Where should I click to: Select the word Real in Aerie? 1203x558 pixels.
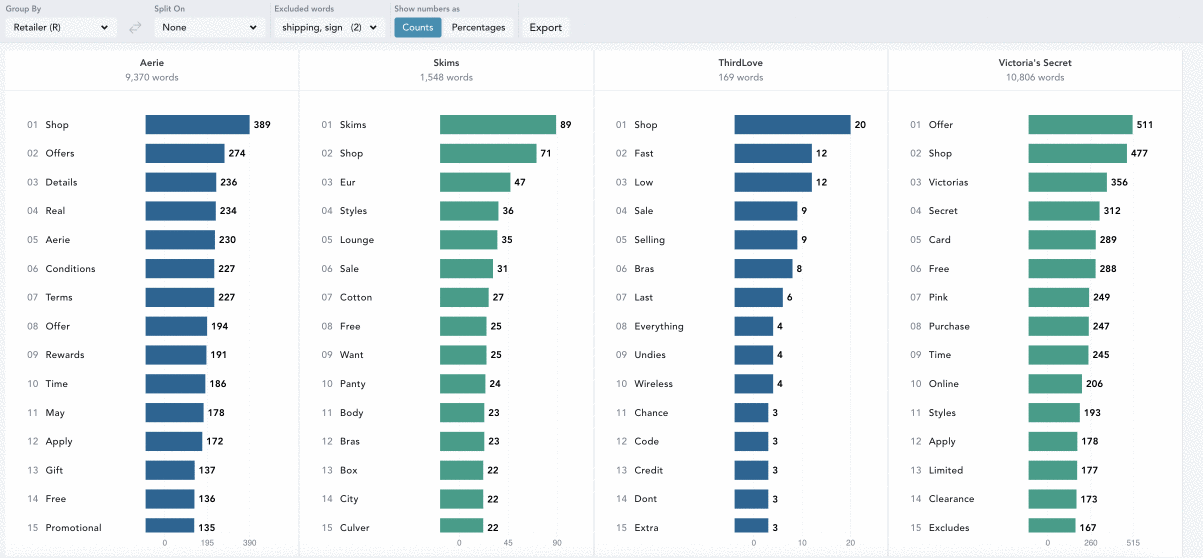[x=55, y=211]
